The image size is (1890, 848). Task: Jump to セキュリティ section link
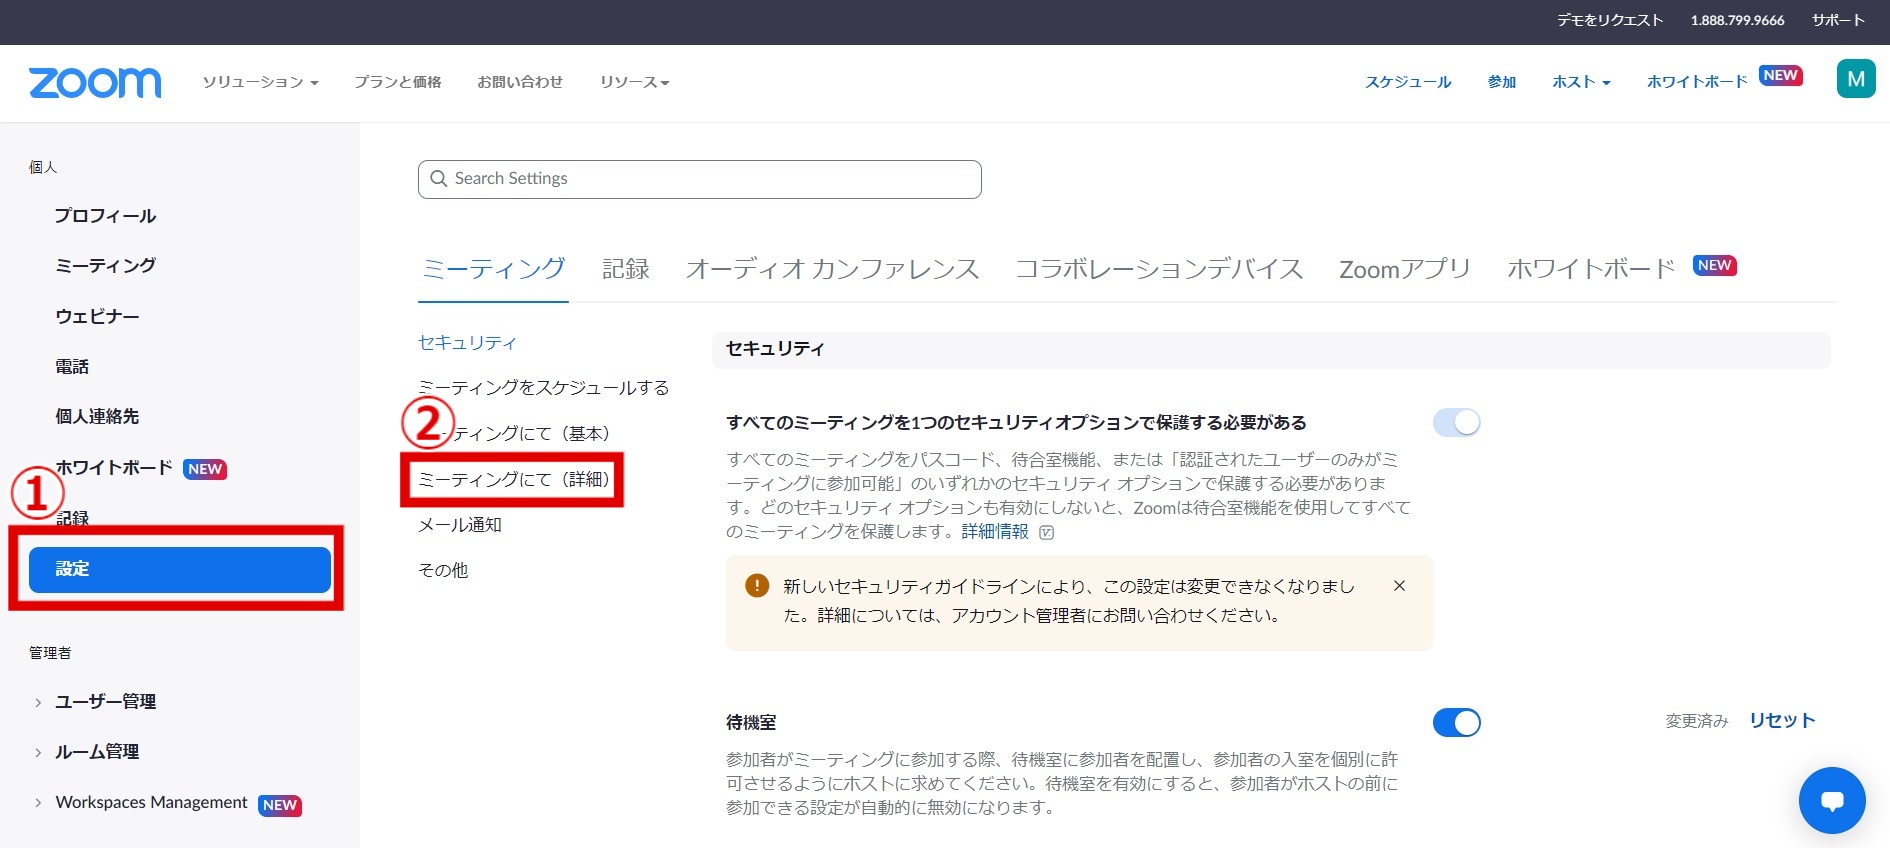467,343
